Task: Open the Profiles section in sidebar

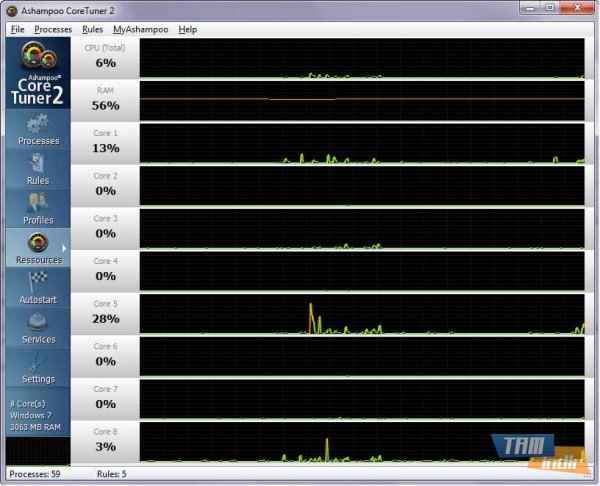Action: click(38, 209)
